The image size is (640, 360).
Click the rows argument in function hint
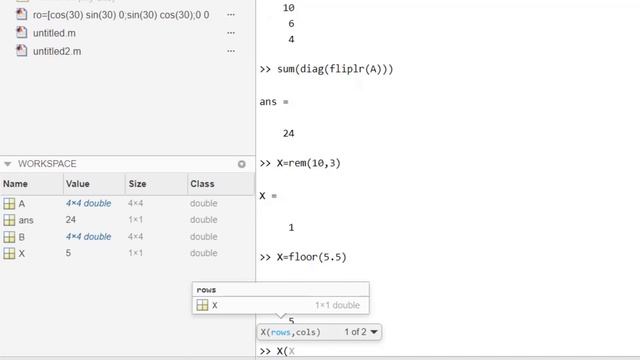point(280,332)
